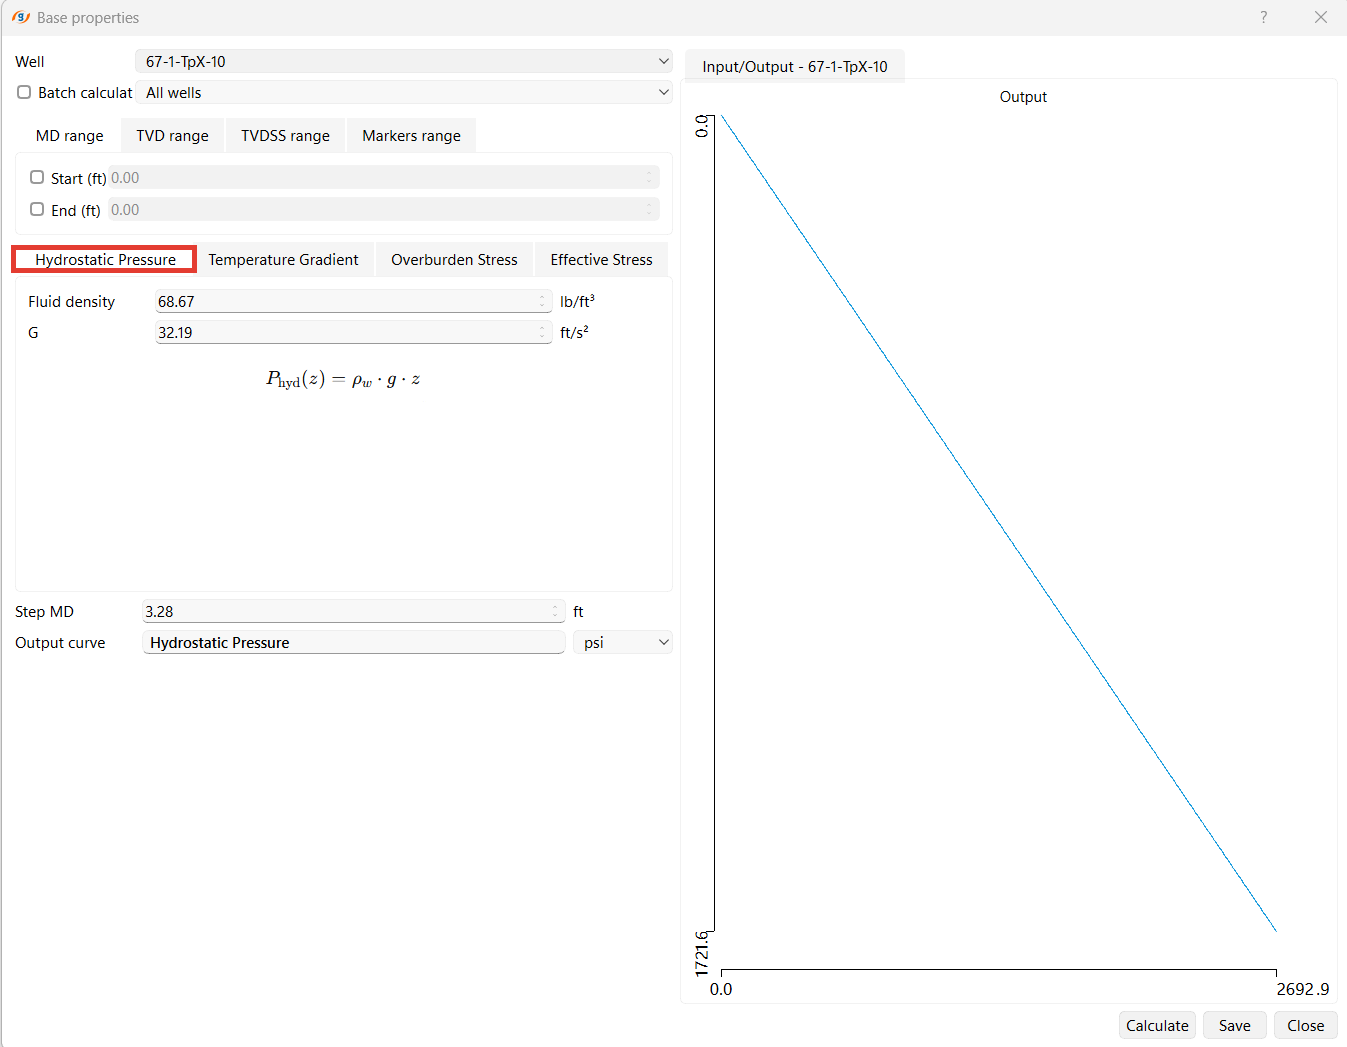Open the Overburden Stress tab
This screenshot has height=1047, width=1347.
coord(455,260)
